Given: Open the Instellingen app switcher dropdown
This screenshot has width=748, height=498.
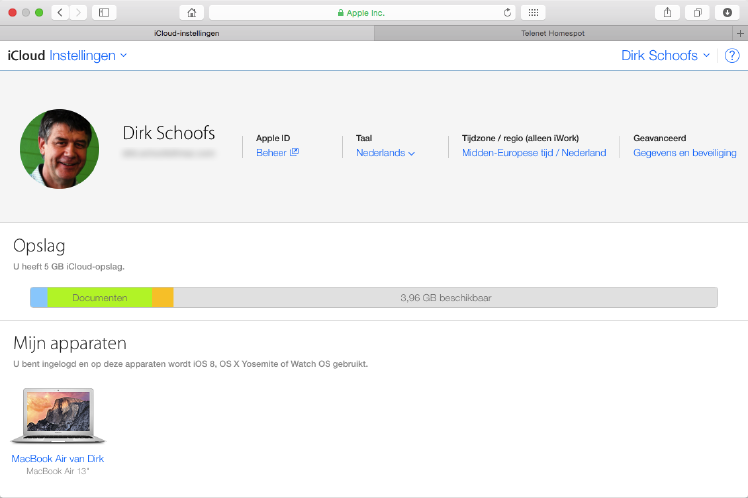Looking at the screenshot, I should (88, 55).
